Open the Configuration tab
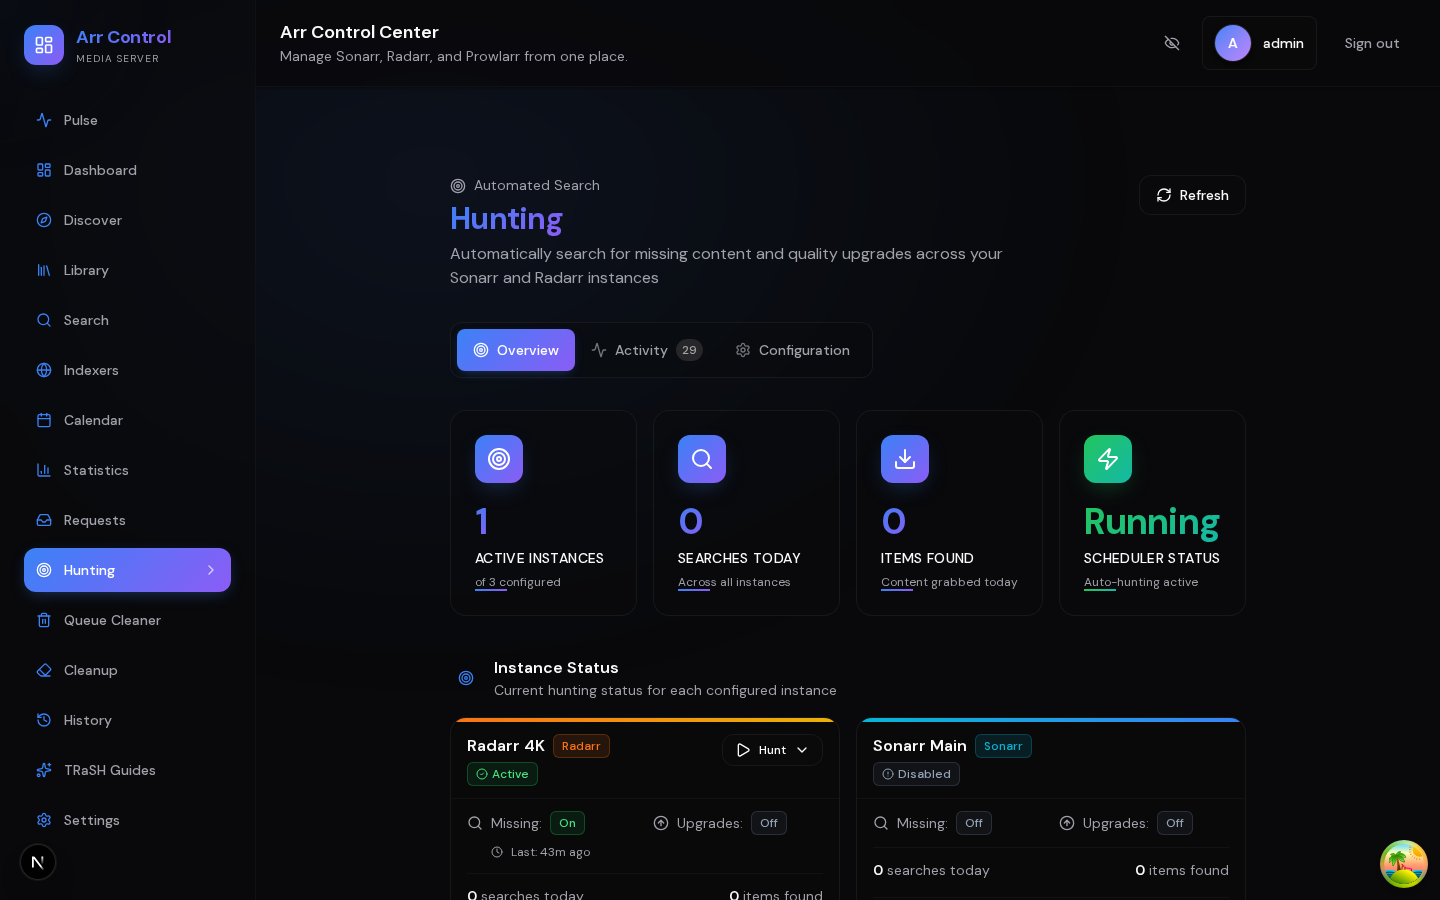 pos(792,350)
